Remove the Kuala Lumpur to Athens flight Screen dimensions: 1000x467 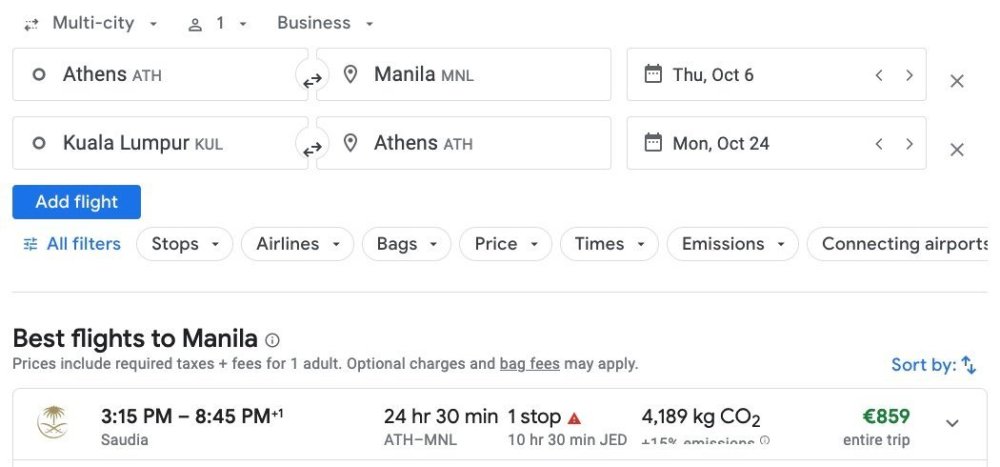coord(956,149)
